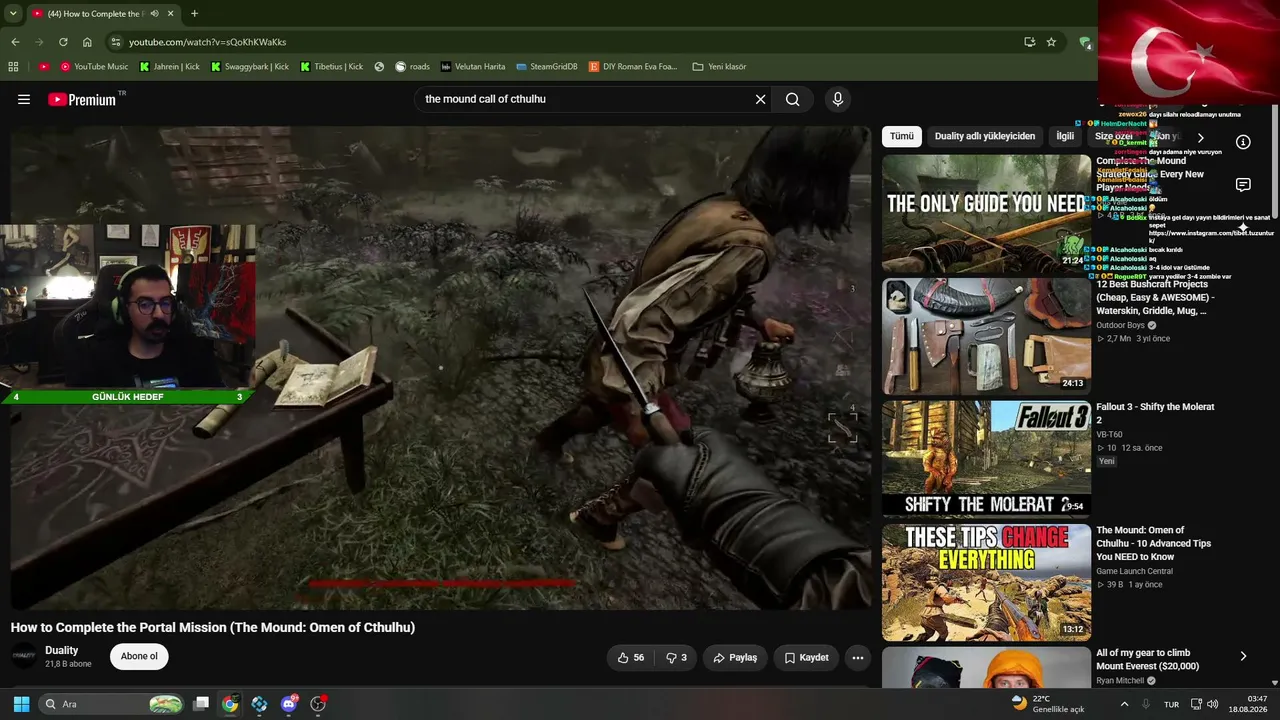Open the SteamGridDB bookmark
This screenshot has width=1280, height=720.
tap(547, 67)
